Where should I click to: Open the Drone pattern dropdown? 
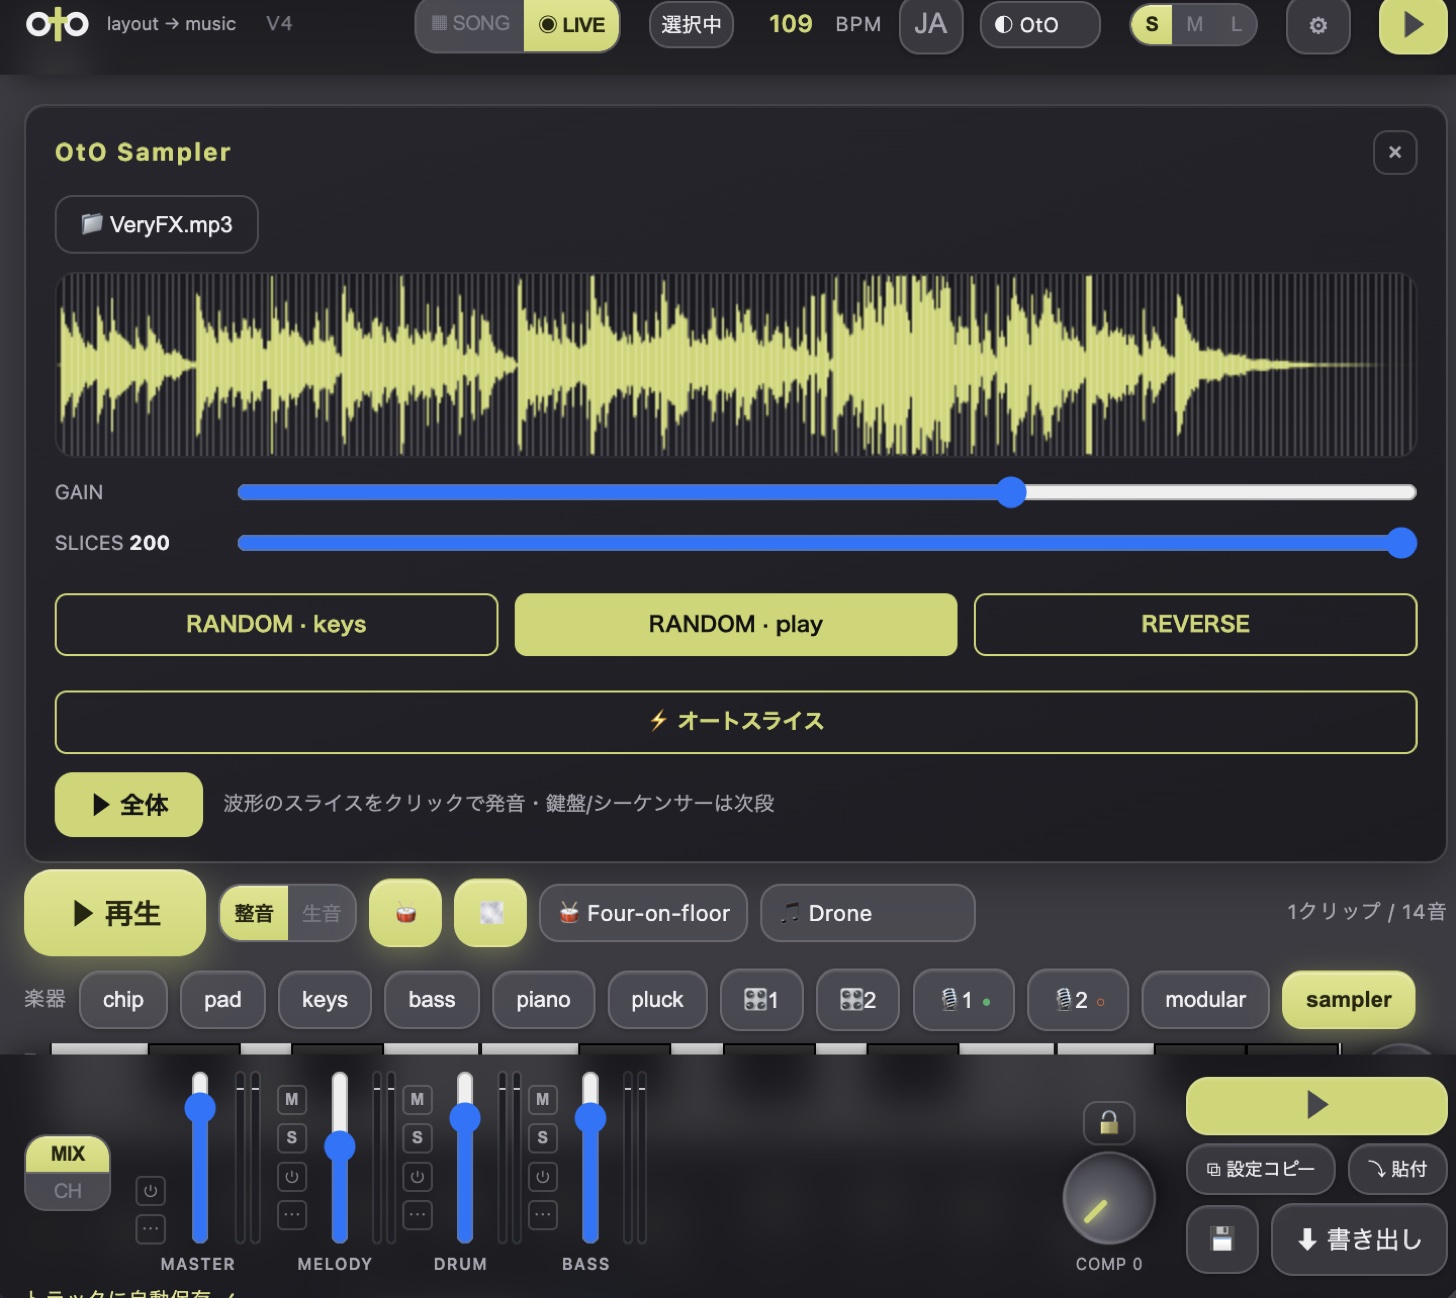868,913
